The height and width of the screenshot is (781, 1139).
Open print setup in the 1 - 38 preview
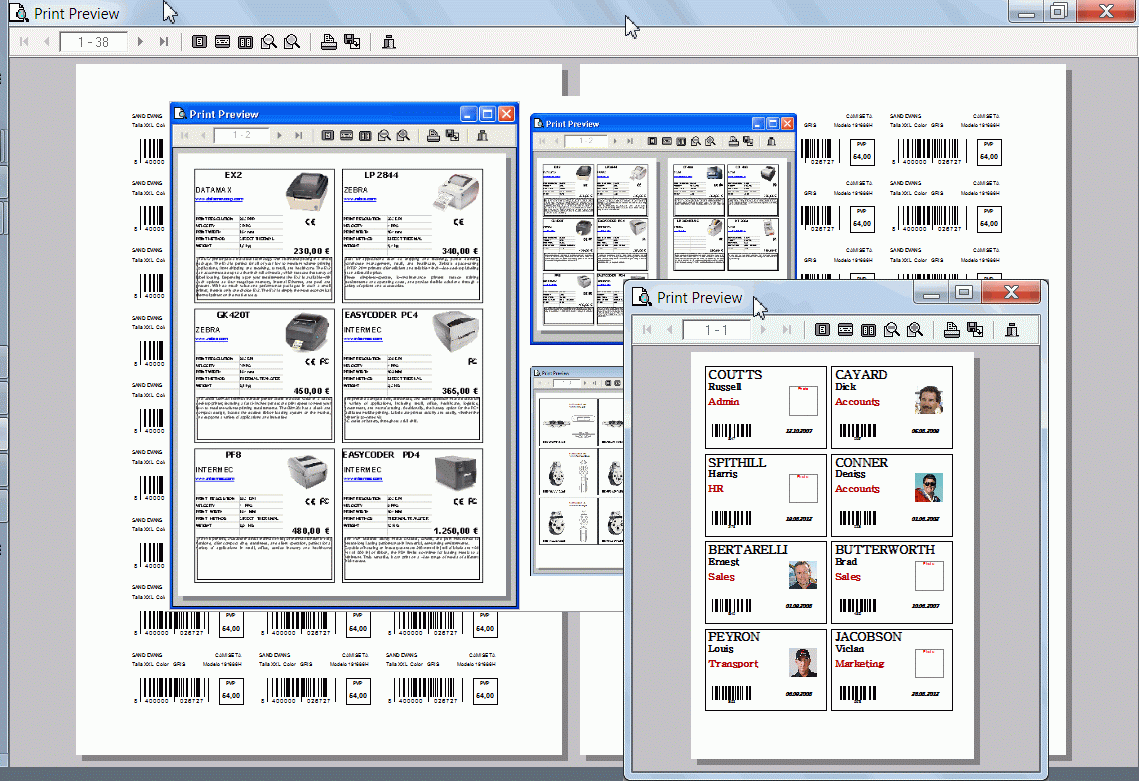click(352, 42)
